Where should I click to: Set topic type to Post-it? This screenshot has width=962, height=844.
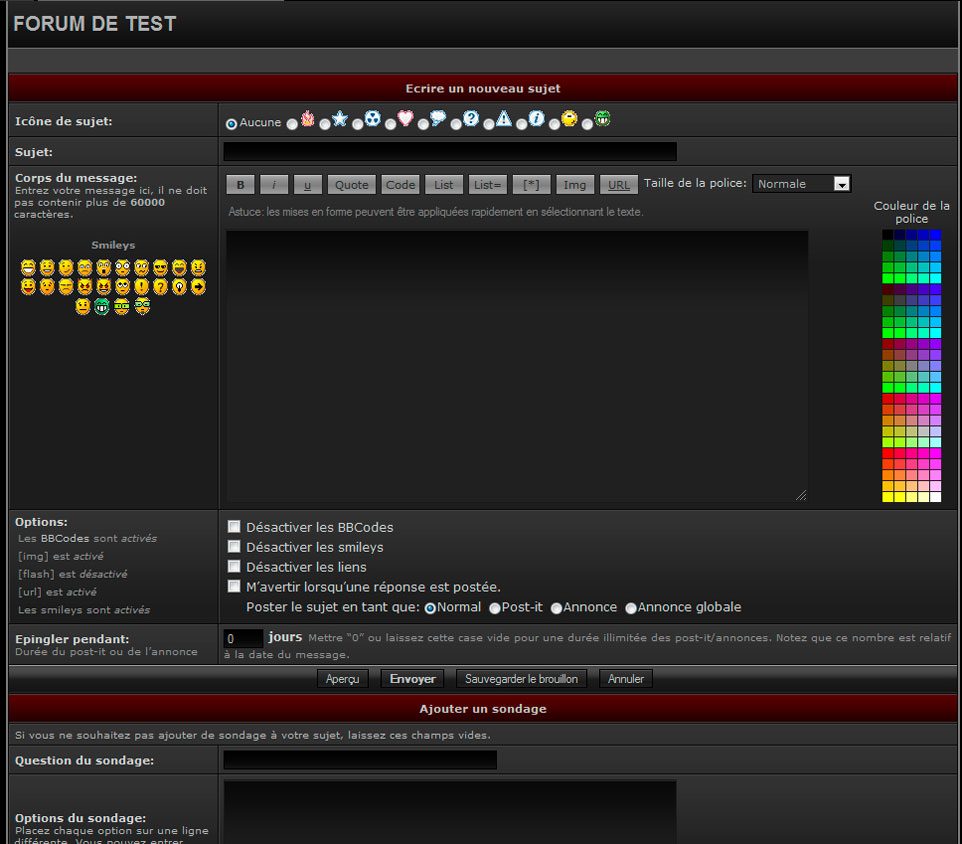click(495, 608)
